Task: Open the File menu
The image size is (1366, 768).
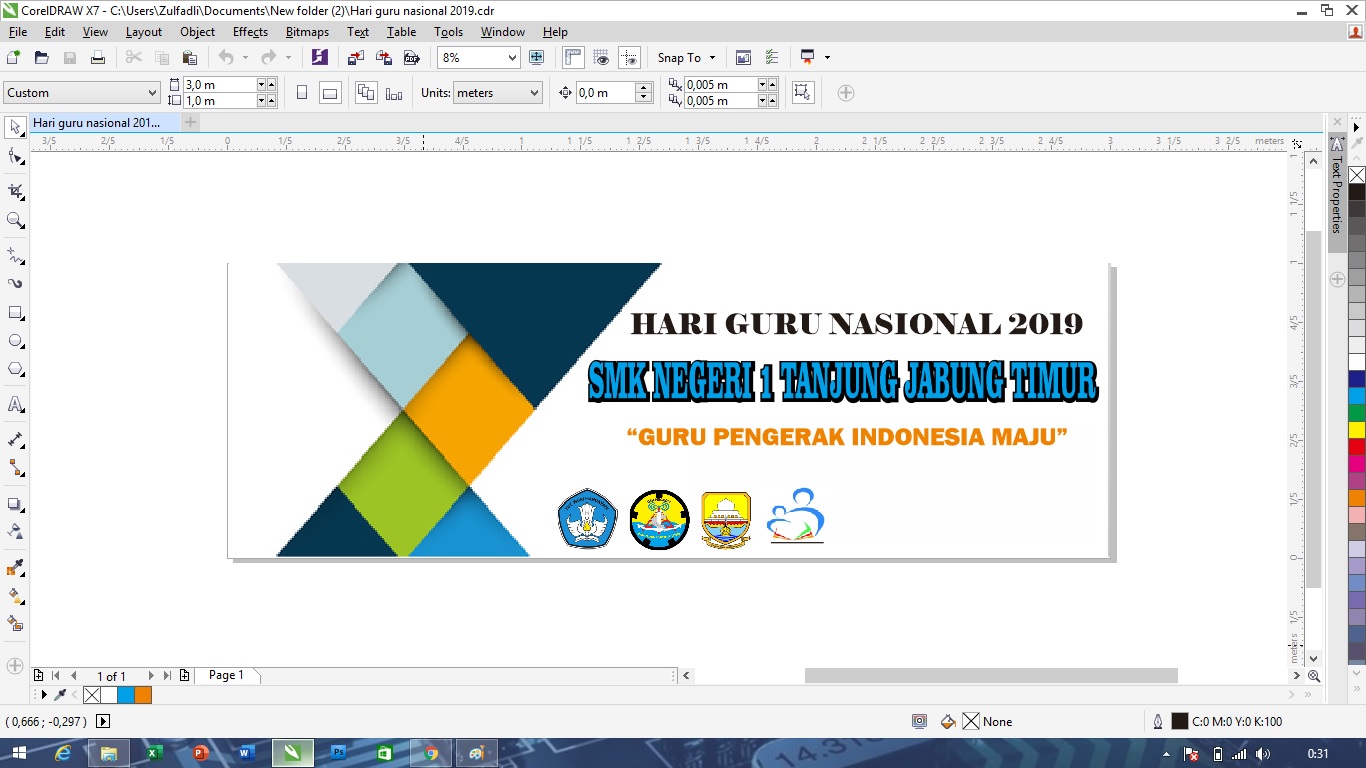Action: (x=18, y=32)
